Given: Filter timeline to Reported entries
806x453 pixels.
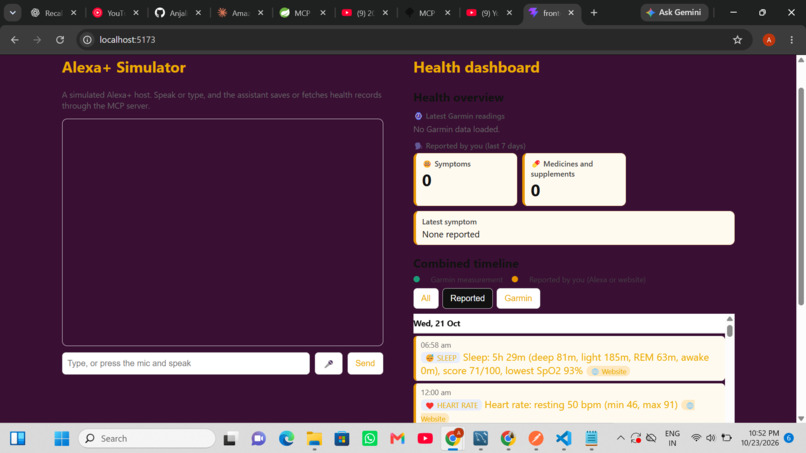Looking at the screenshot, I should tap(467, 298).
